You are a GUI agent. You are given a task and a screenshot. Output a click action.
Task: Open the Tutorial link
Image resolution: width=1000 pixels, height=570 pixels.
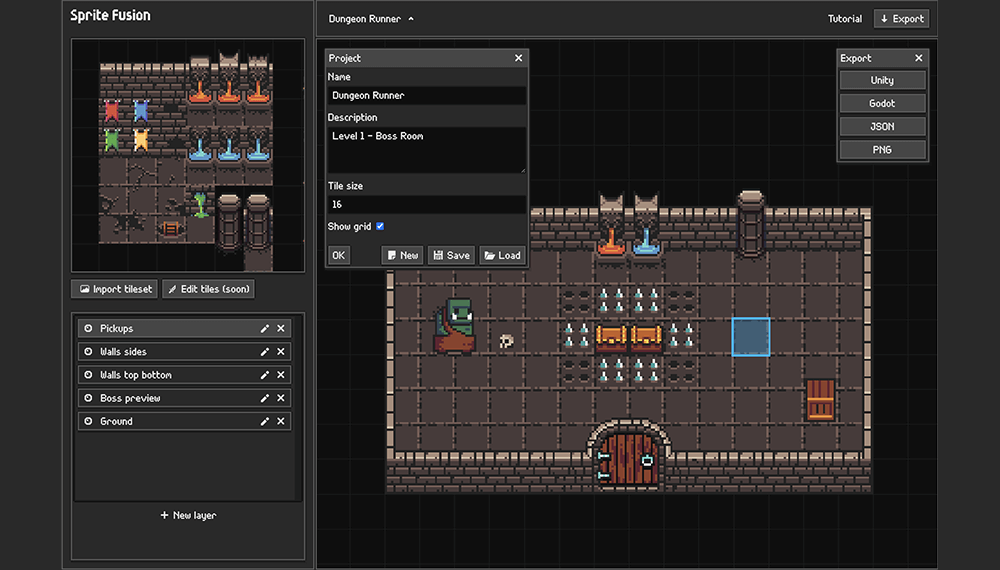tap(845, 19)
